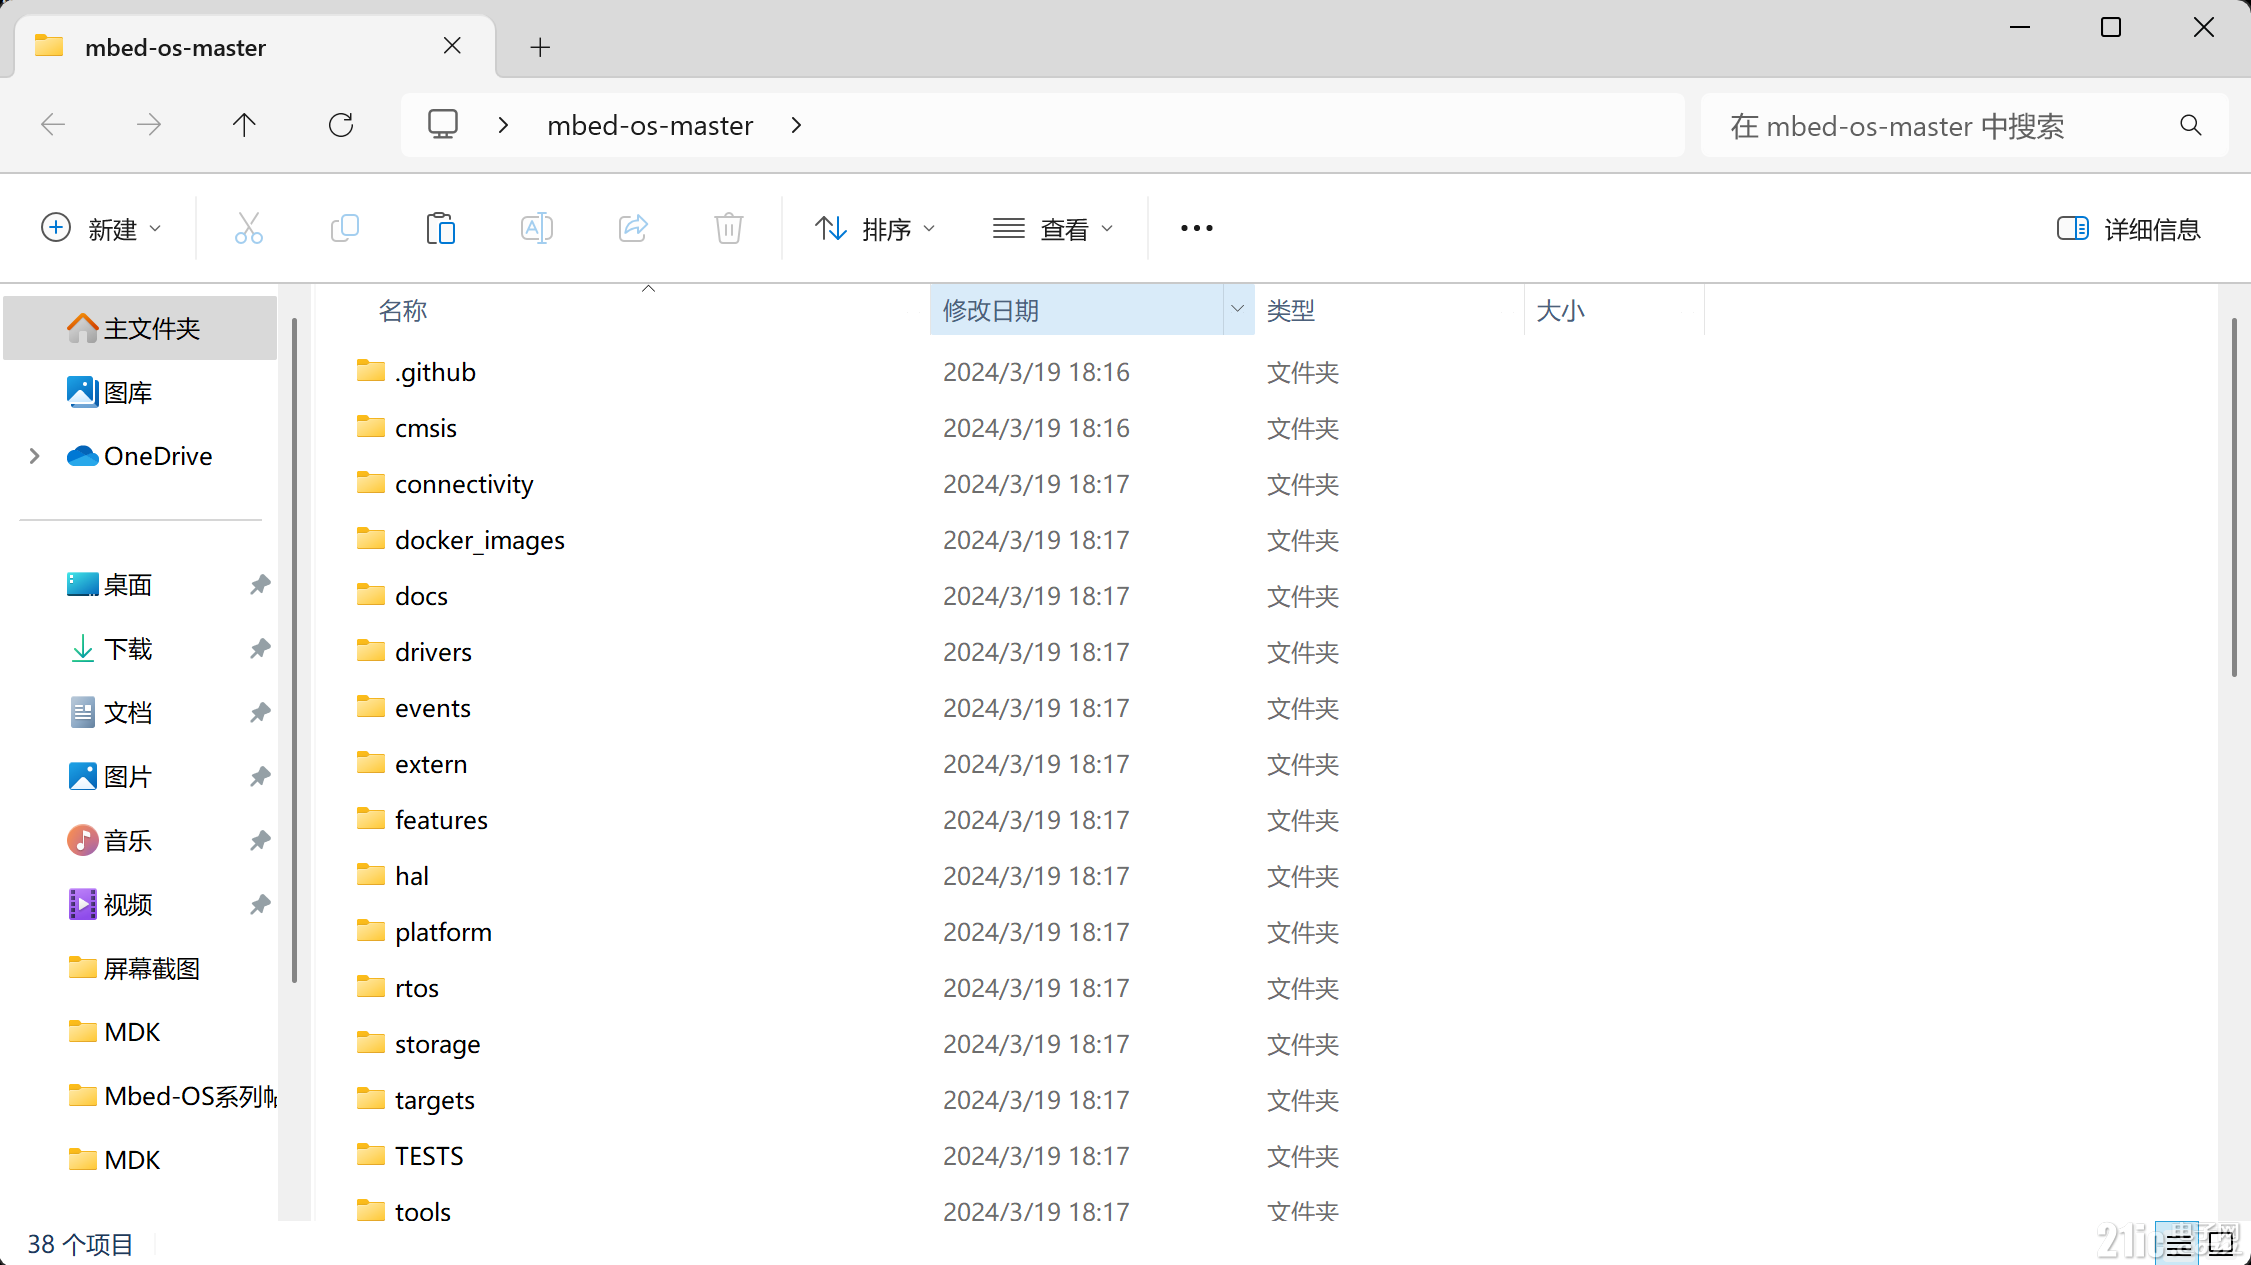Viewport: 2251px width, 1265px height.
Task: Click the Delete trash icon
Action: click(x=729, y=229)
